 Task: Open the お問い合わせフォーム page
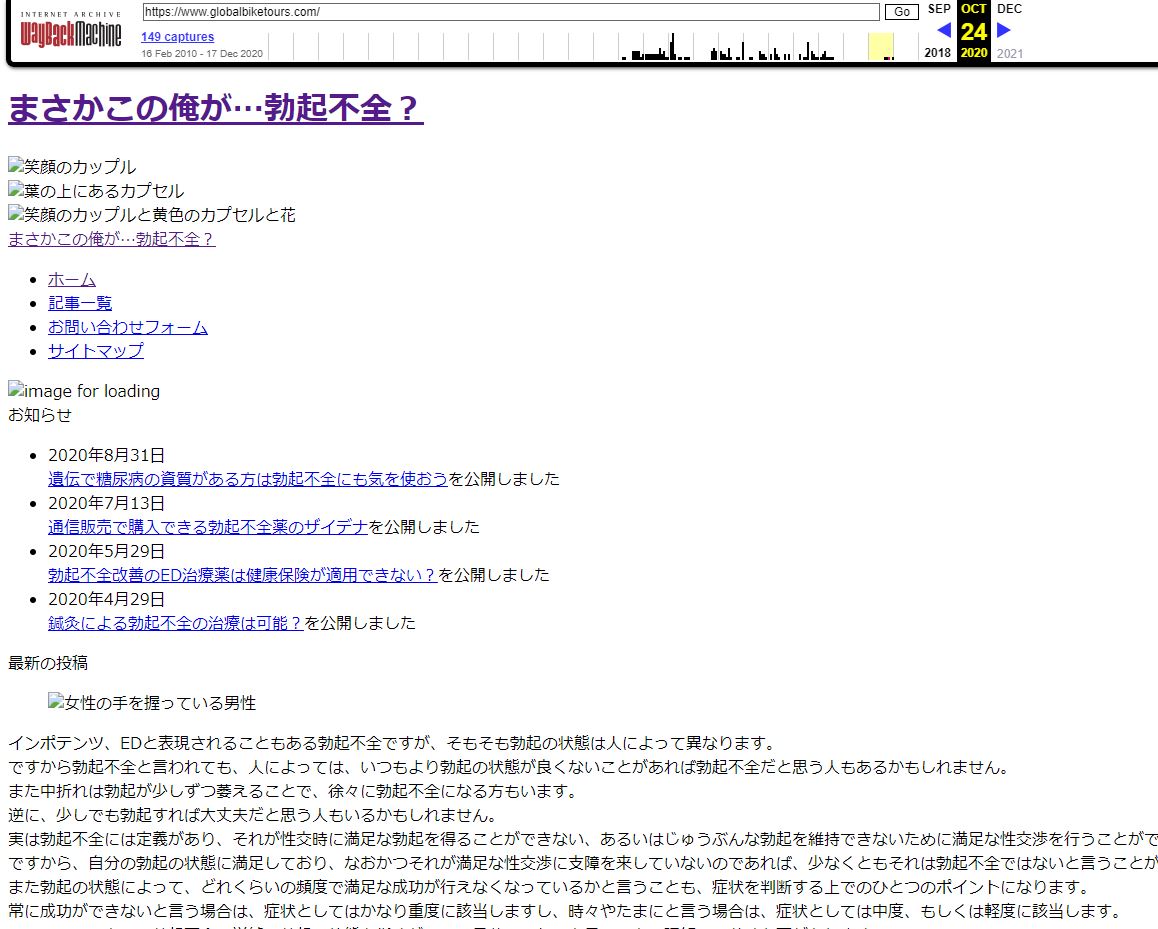click(128, 327)
